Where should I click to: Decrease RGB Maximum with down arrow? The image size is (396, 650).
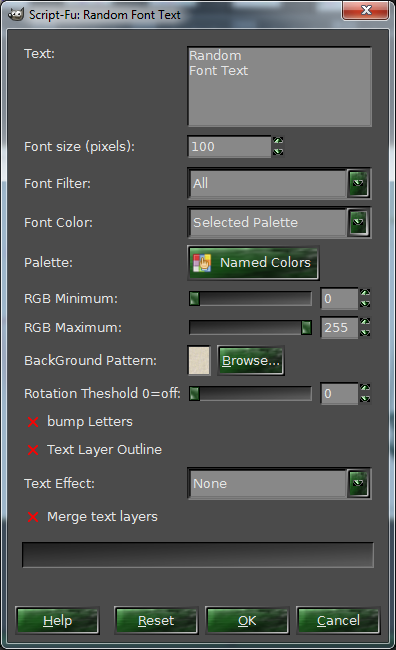tap(365, 333)
